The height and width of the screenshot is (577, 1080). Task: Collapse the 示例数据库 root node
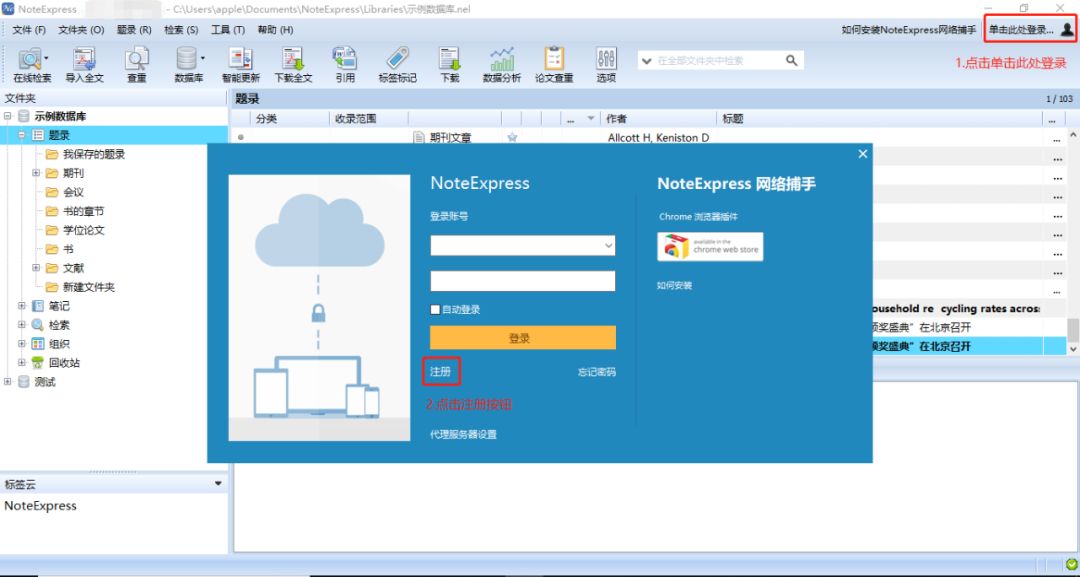[x=8, y=116]
